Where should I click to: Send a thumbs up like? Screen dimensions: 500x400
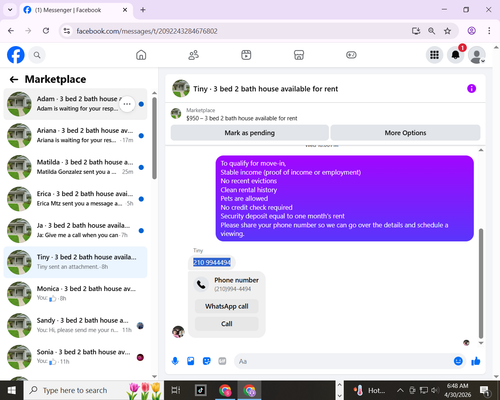476,361
